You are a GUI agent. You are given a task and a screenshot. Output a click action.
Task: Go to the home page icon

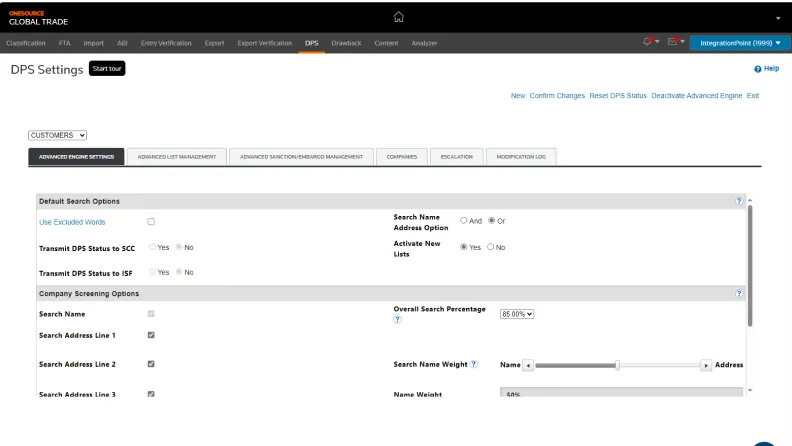[x=398, y=17]
